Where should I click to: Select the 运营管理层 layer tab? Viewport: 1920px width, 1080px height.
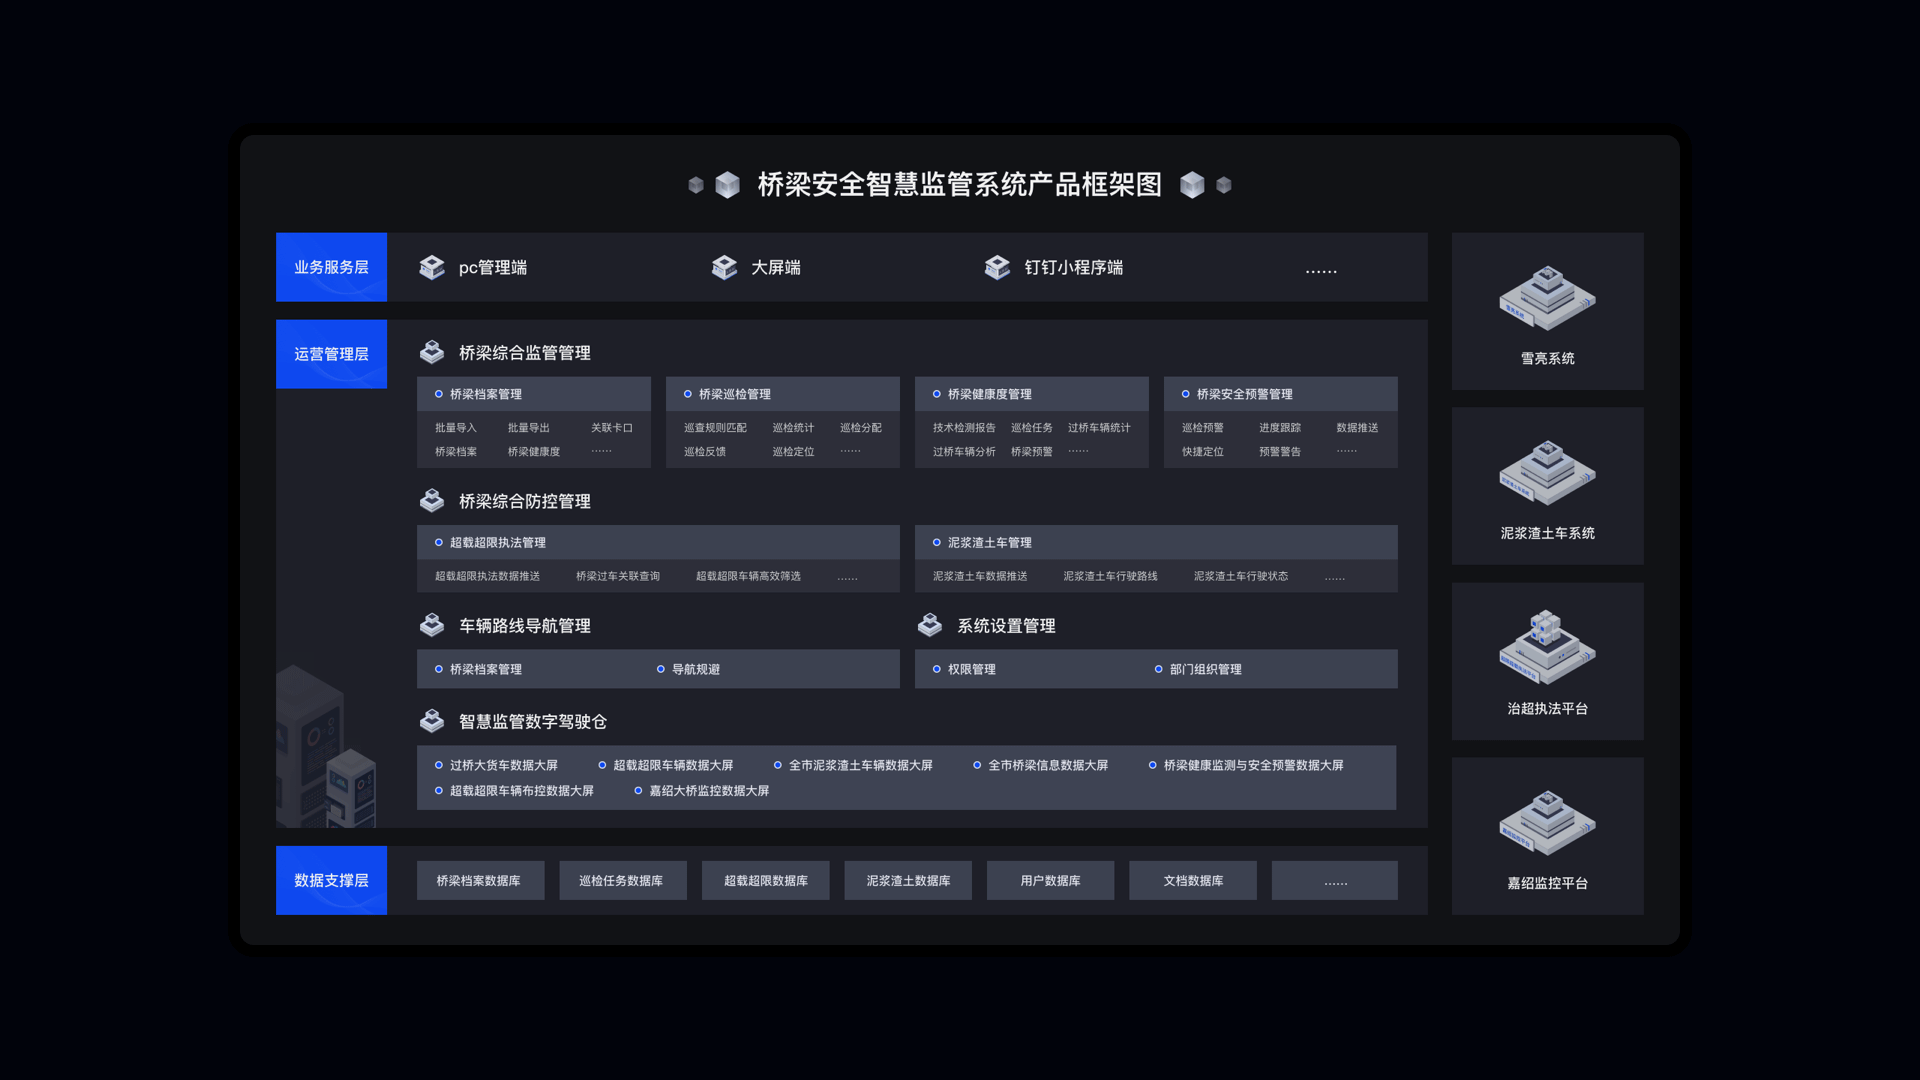coord(331,353)
